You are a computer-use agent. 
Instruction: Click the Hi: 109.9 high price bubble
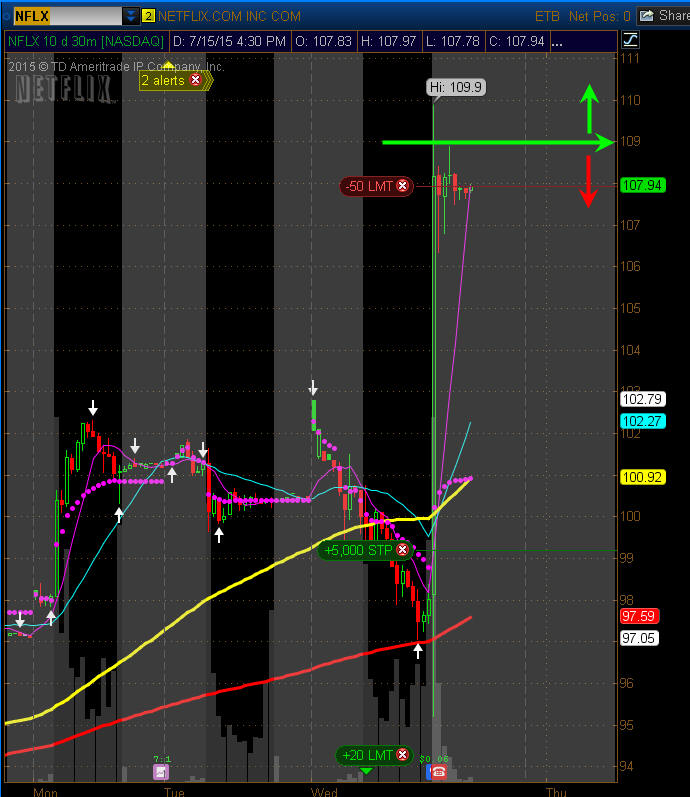(456, 87)
